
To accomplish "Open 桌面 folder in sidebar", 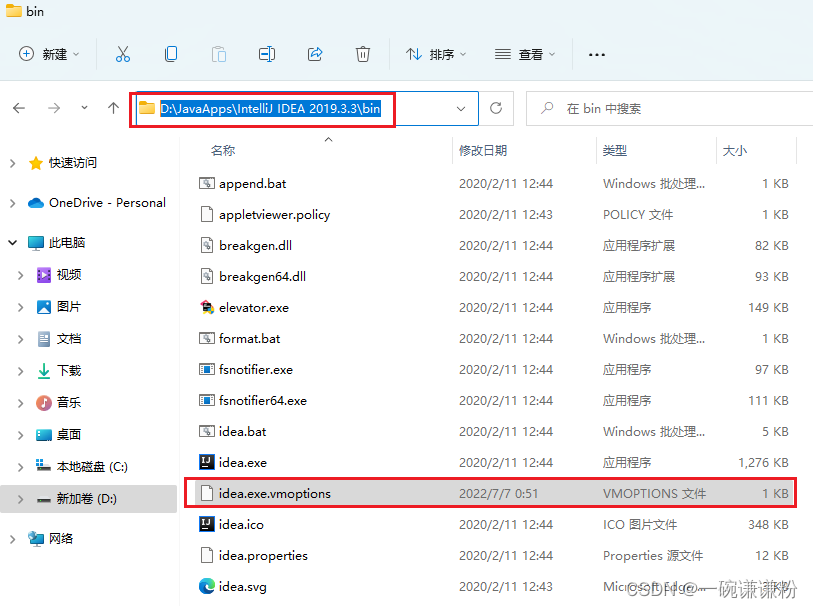I will pyautogui.click(x=69, y=434).
